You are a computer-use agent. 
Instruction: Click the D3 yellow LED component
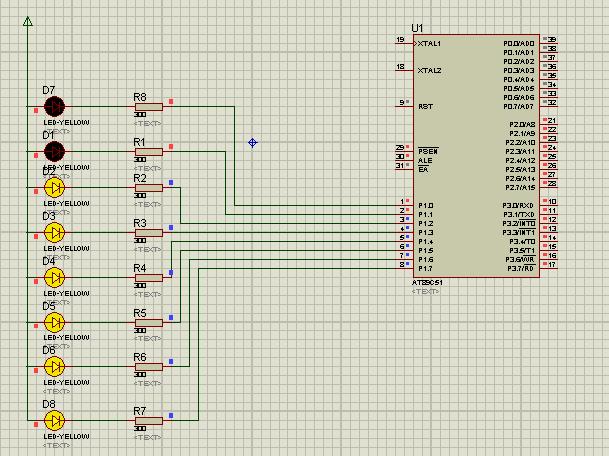pyautogui.click(x=54, y=233)
